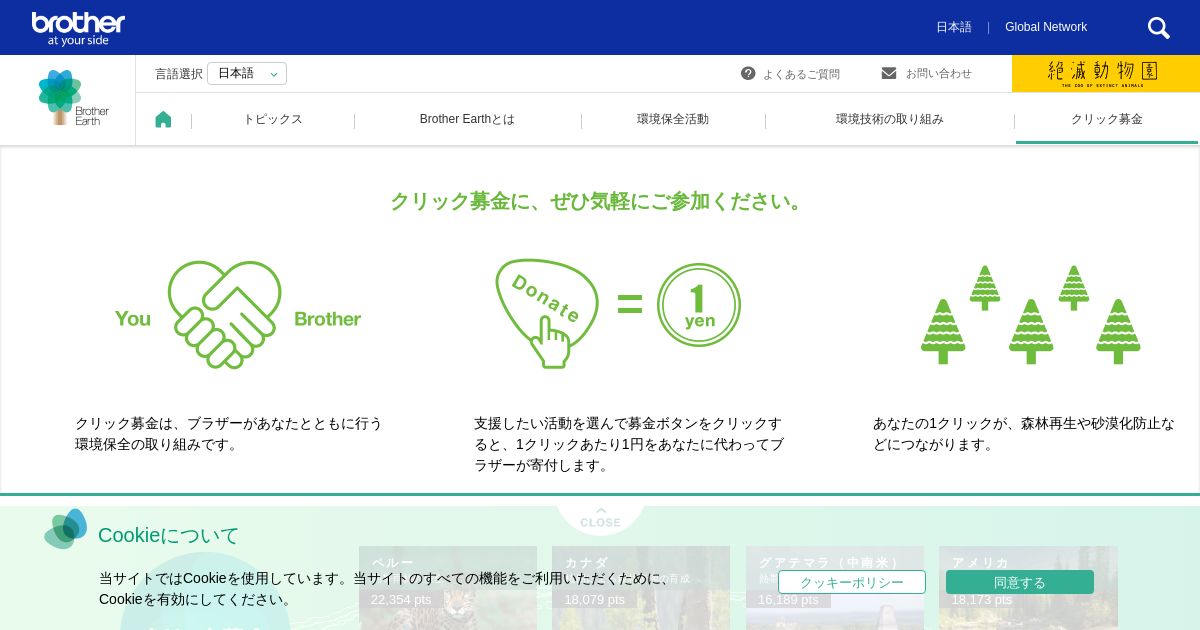Click the green trees illustration

(1030, 314)
